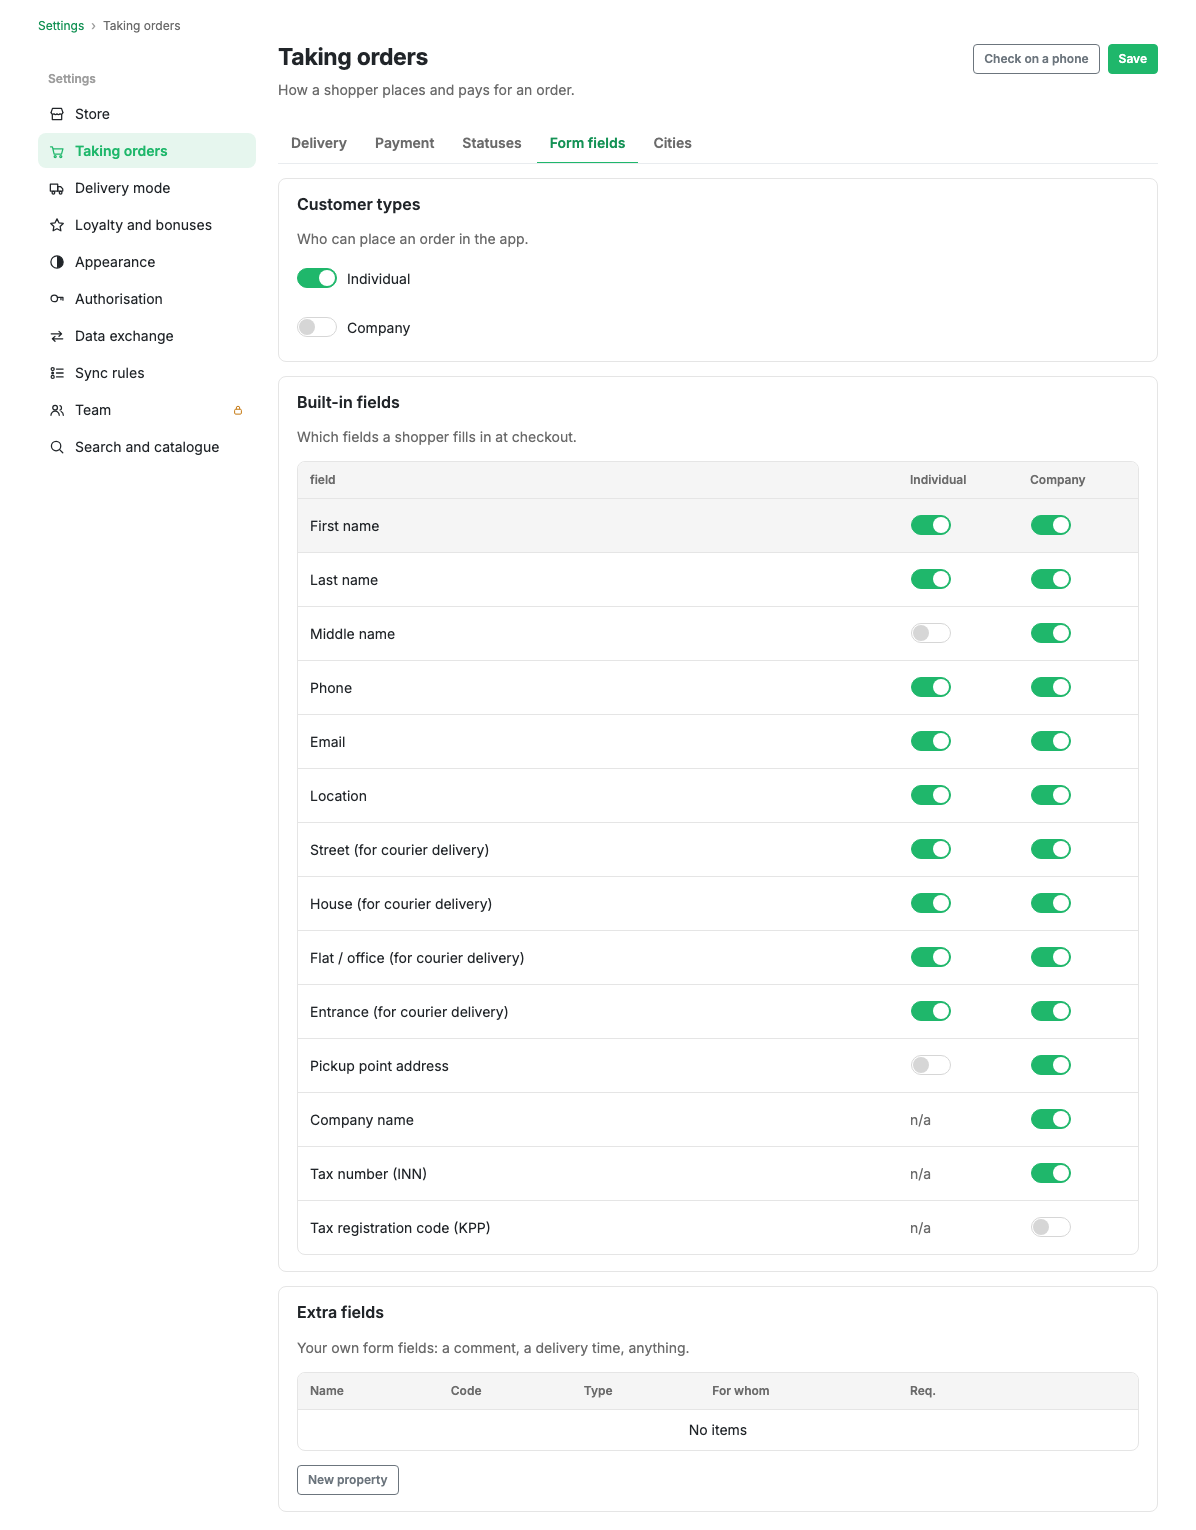Viewport: 1196px width, 1530px height.
Task: Click the Tax registration code (KPP) label
Action: tap(400, 1228)
